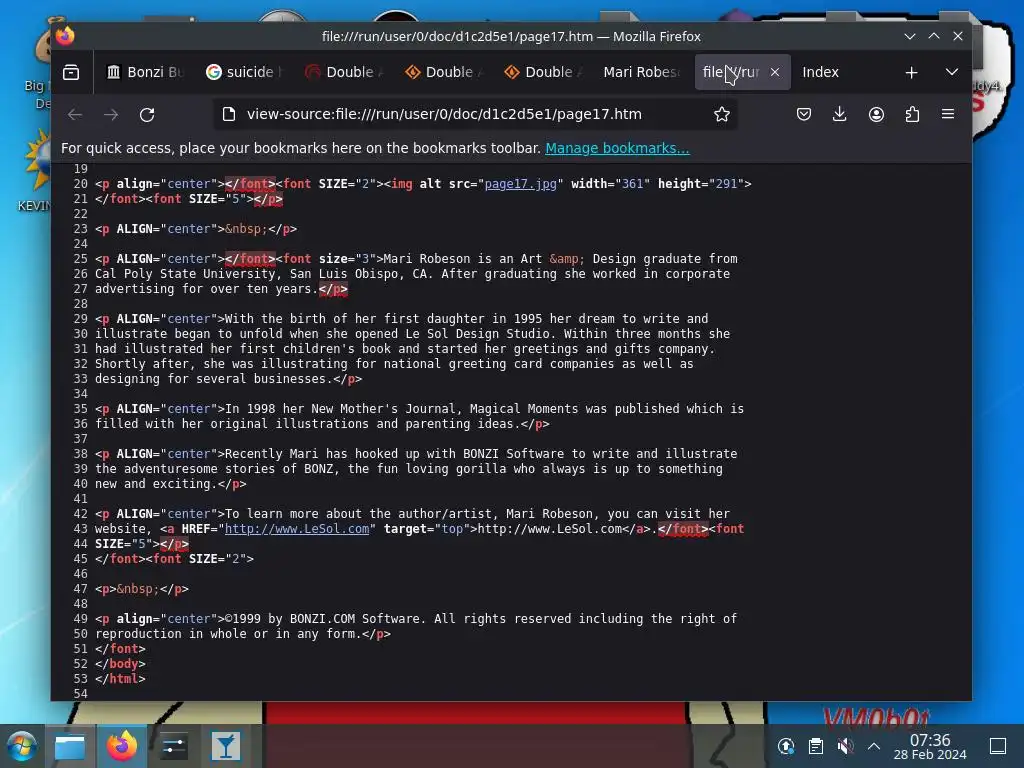This screenshot has width=1024, height=768.
Task: Click the Manage bookmarks link
Action: coord(617,148)
